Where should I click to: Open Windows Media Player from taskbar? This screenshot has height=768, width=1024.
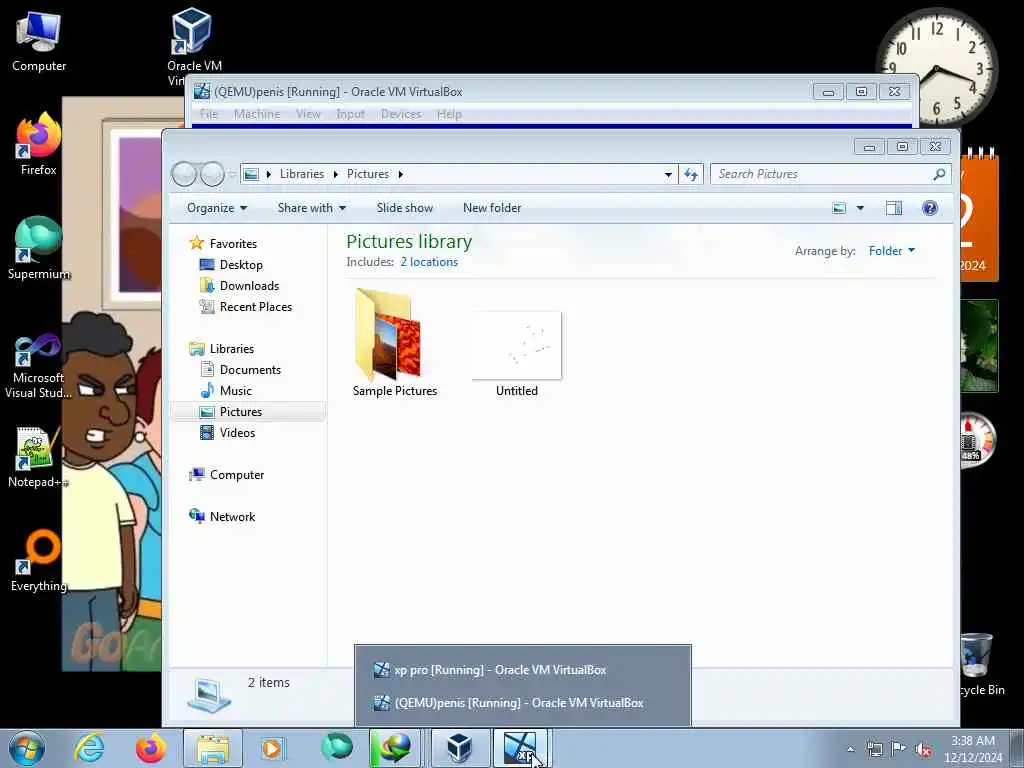pyautogui.click(x=273, y=748)
